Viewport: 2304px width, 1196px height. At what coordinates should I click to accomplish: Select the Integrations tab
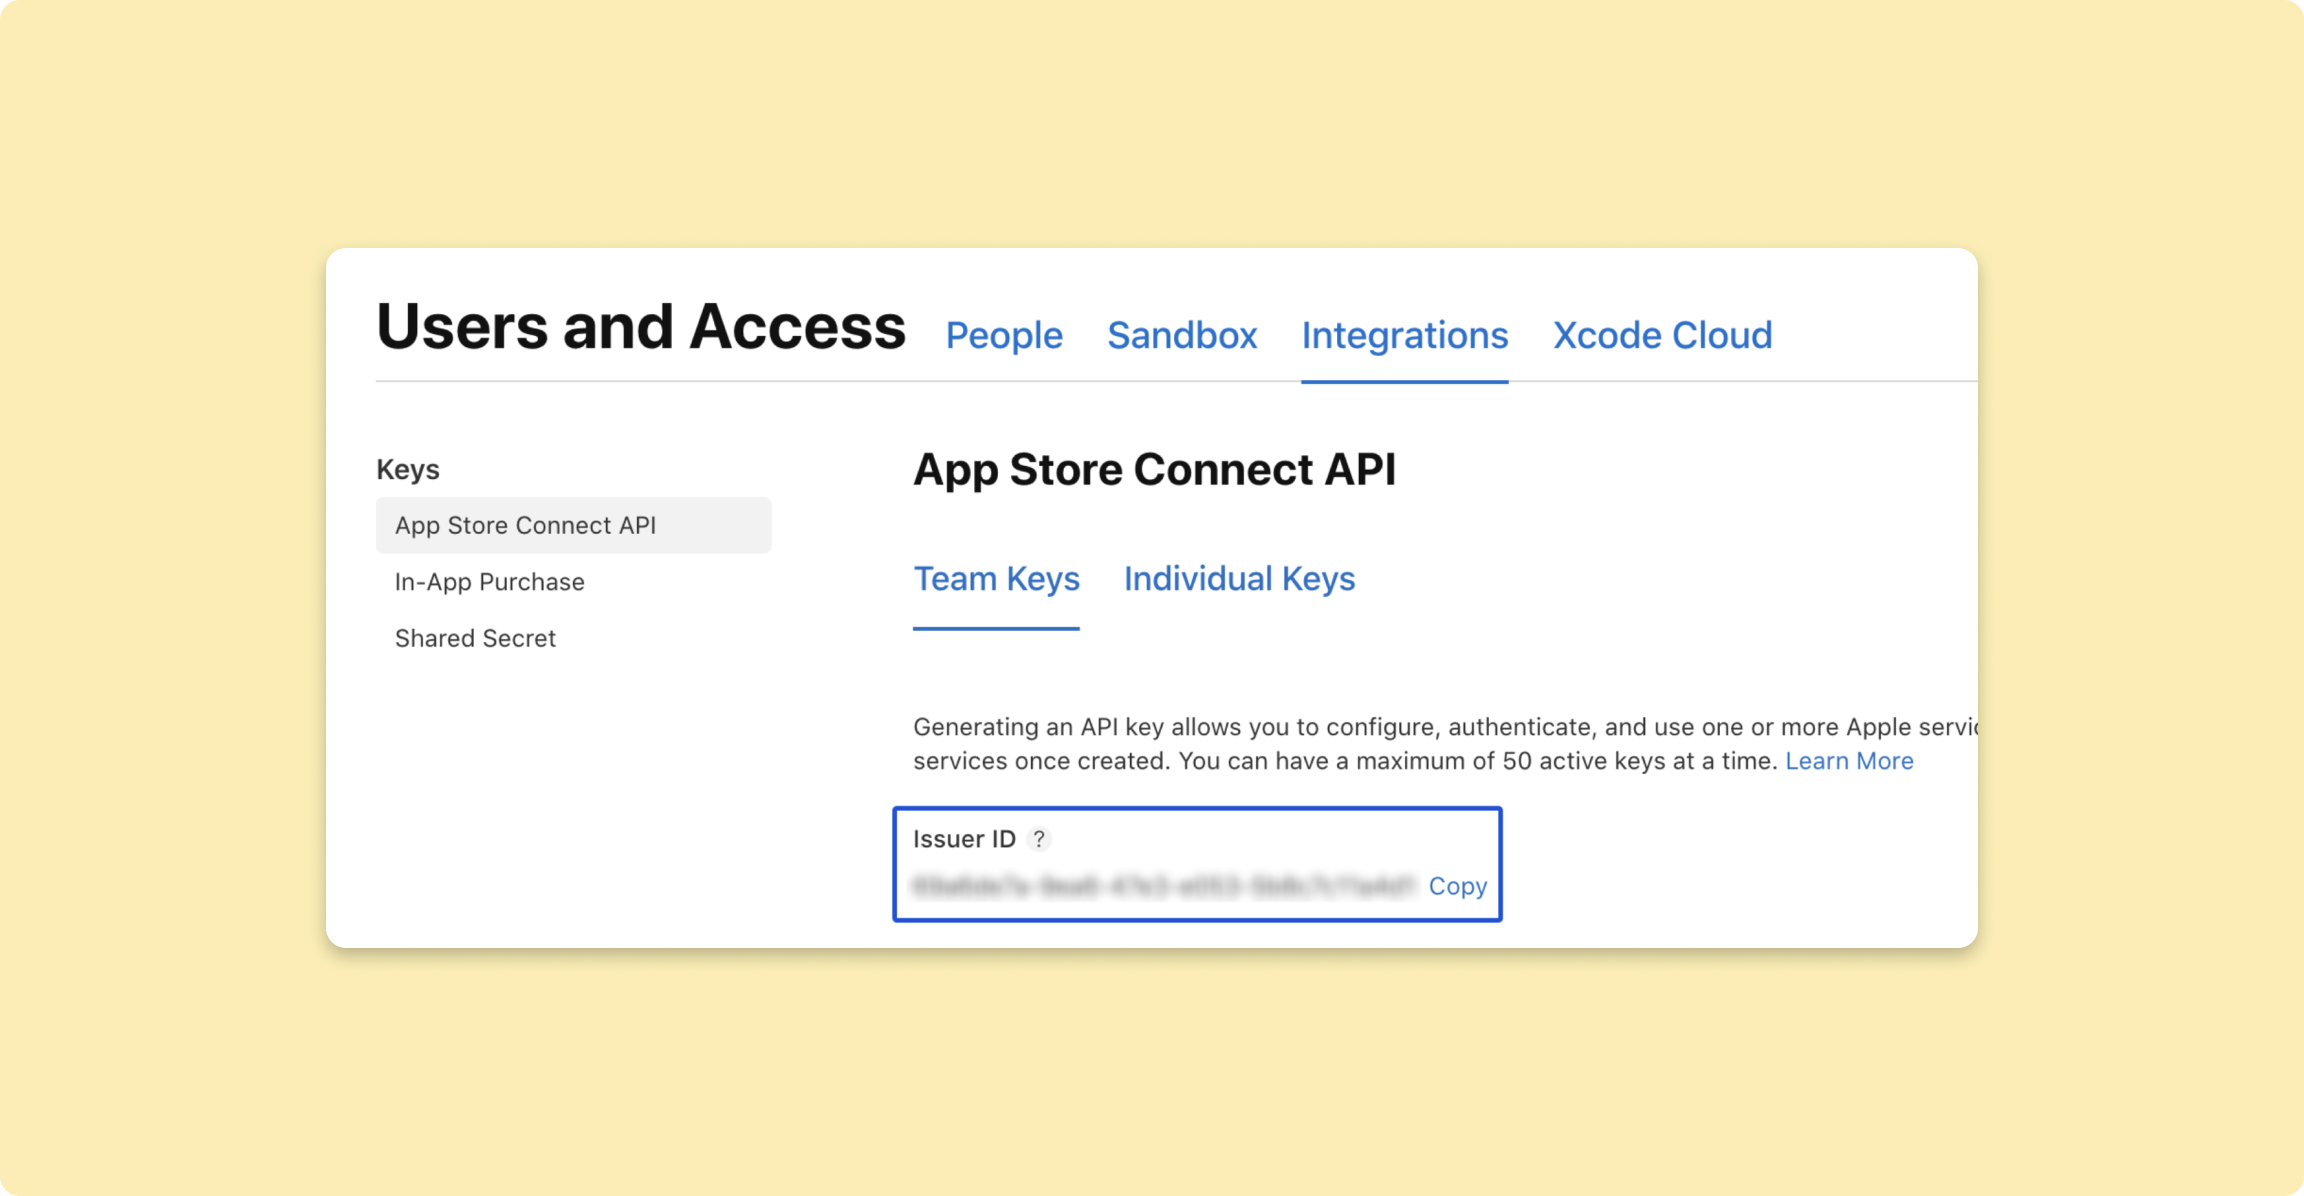click(1404, 335)
